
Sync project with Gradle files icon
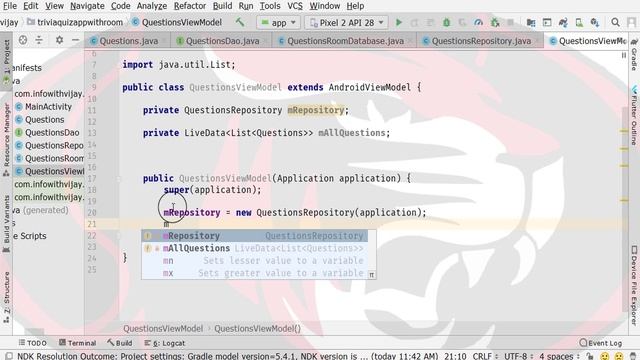tap(563, 23)
